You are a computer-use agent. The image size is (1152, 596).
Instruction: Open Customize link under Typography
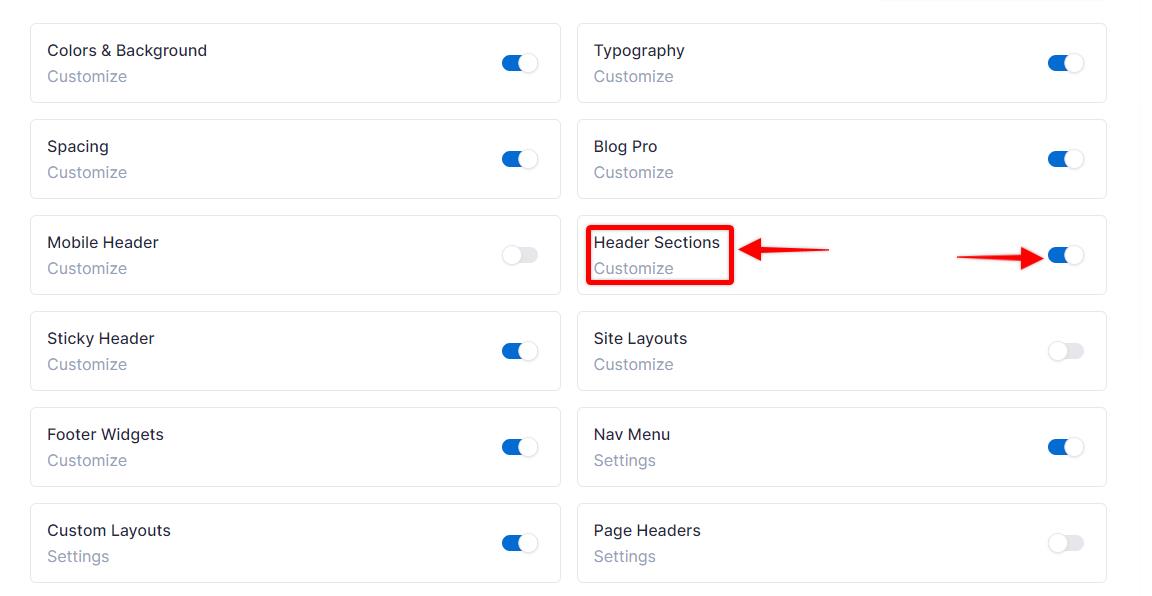tap(633, 76)
